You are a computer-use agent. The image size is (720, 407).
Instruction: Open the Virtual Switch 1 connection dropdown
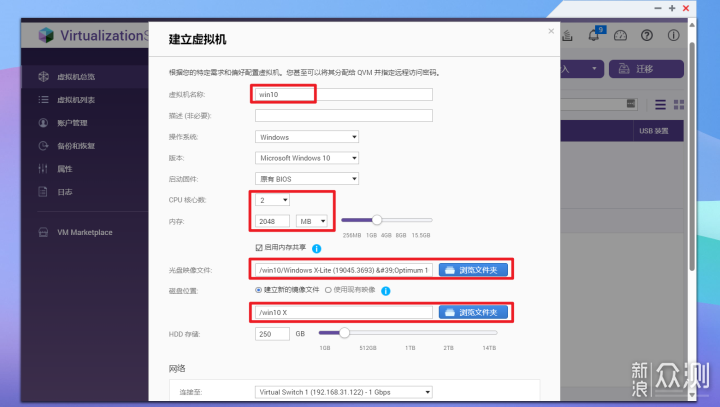click(x=343, y=392)
